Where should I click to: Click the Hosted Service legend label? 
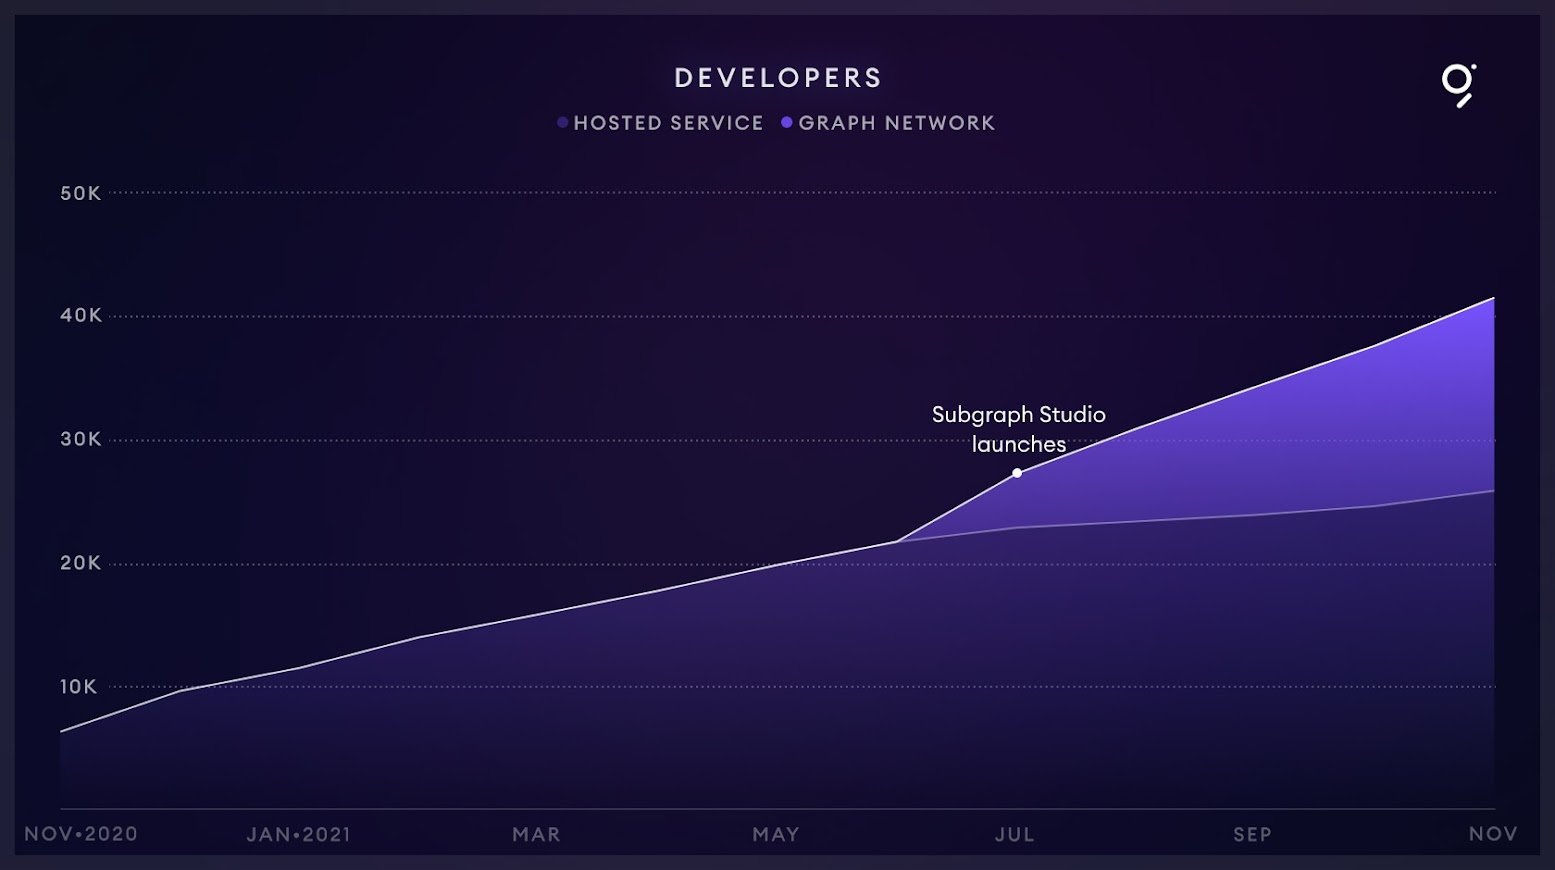tap(668, 123)
